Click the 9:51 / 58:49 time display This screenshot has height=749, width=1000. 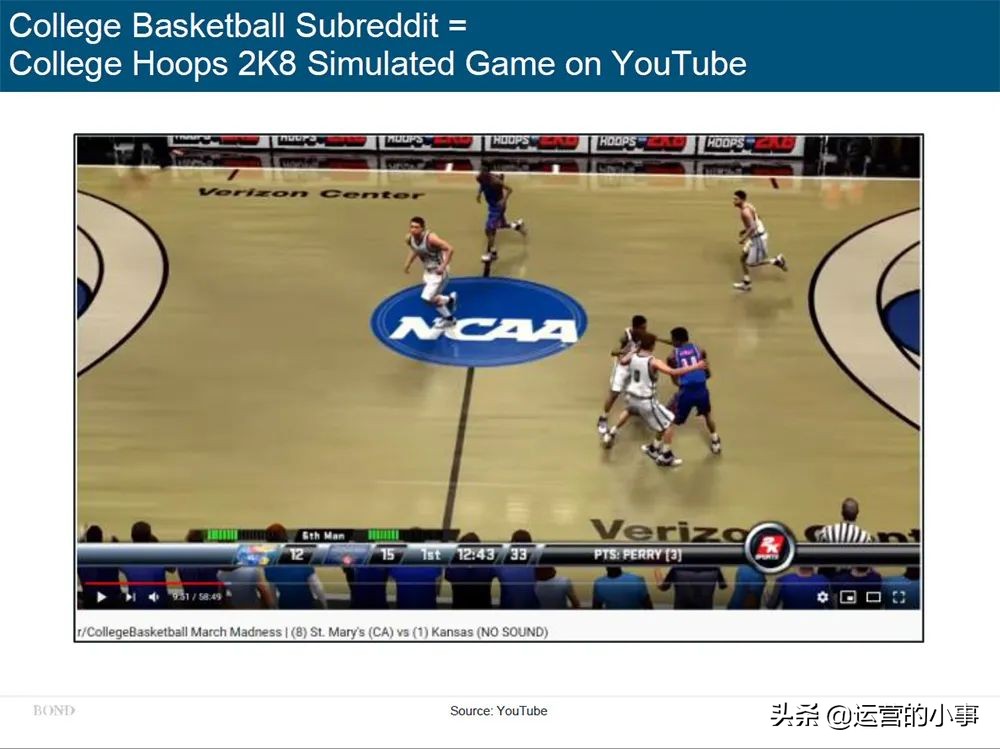tap(196, 597)
